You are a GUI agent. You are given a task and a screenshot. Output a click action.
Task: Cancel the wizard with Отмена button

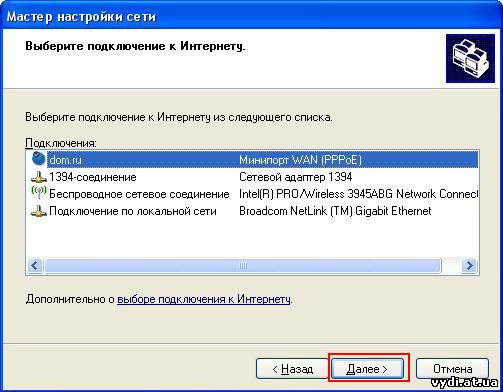coord(452,369)
